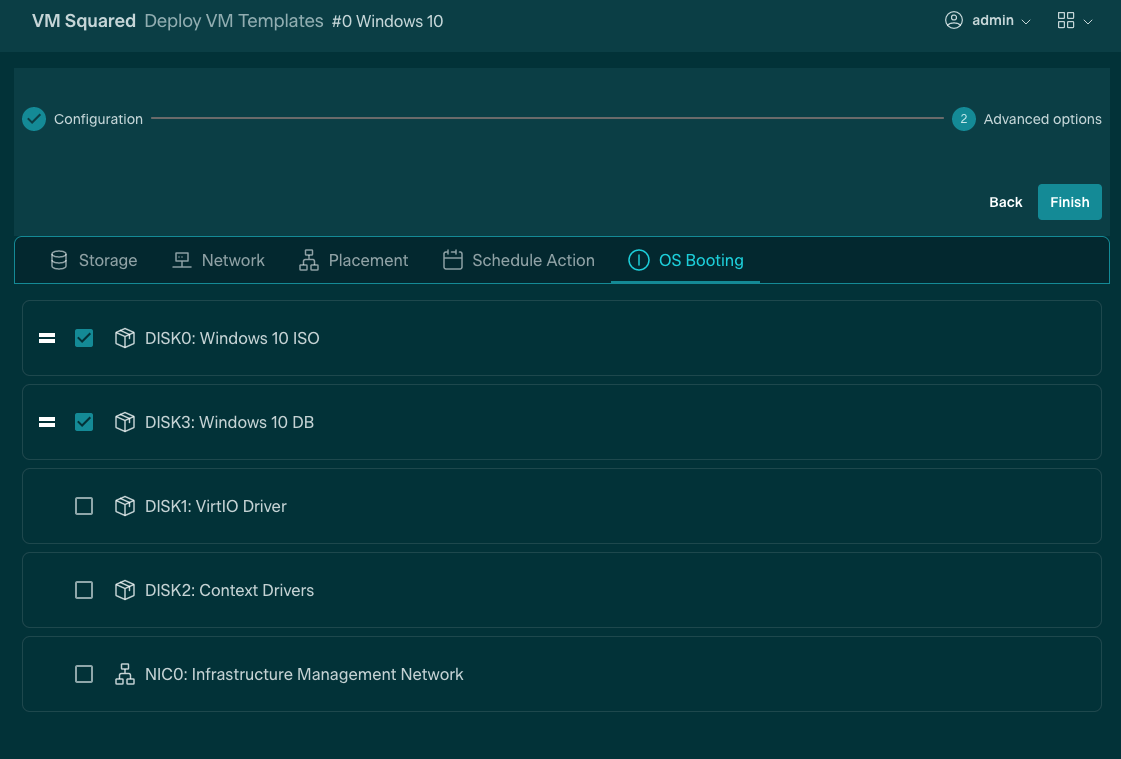Click the NIC0 network icon
The image size is (1121, 759).
click(x=124, y=674)
